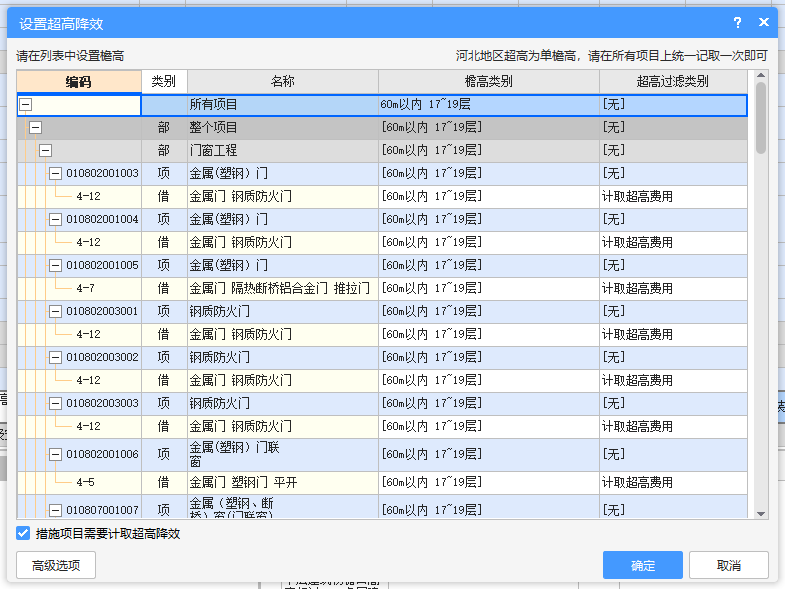
Task: Confirm with the 确定 button
Action: (x=643, y=565)
